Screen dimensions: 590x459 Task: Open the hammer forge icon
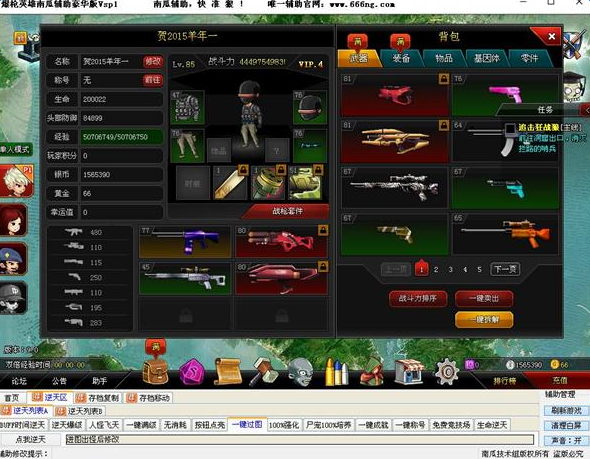263,372
